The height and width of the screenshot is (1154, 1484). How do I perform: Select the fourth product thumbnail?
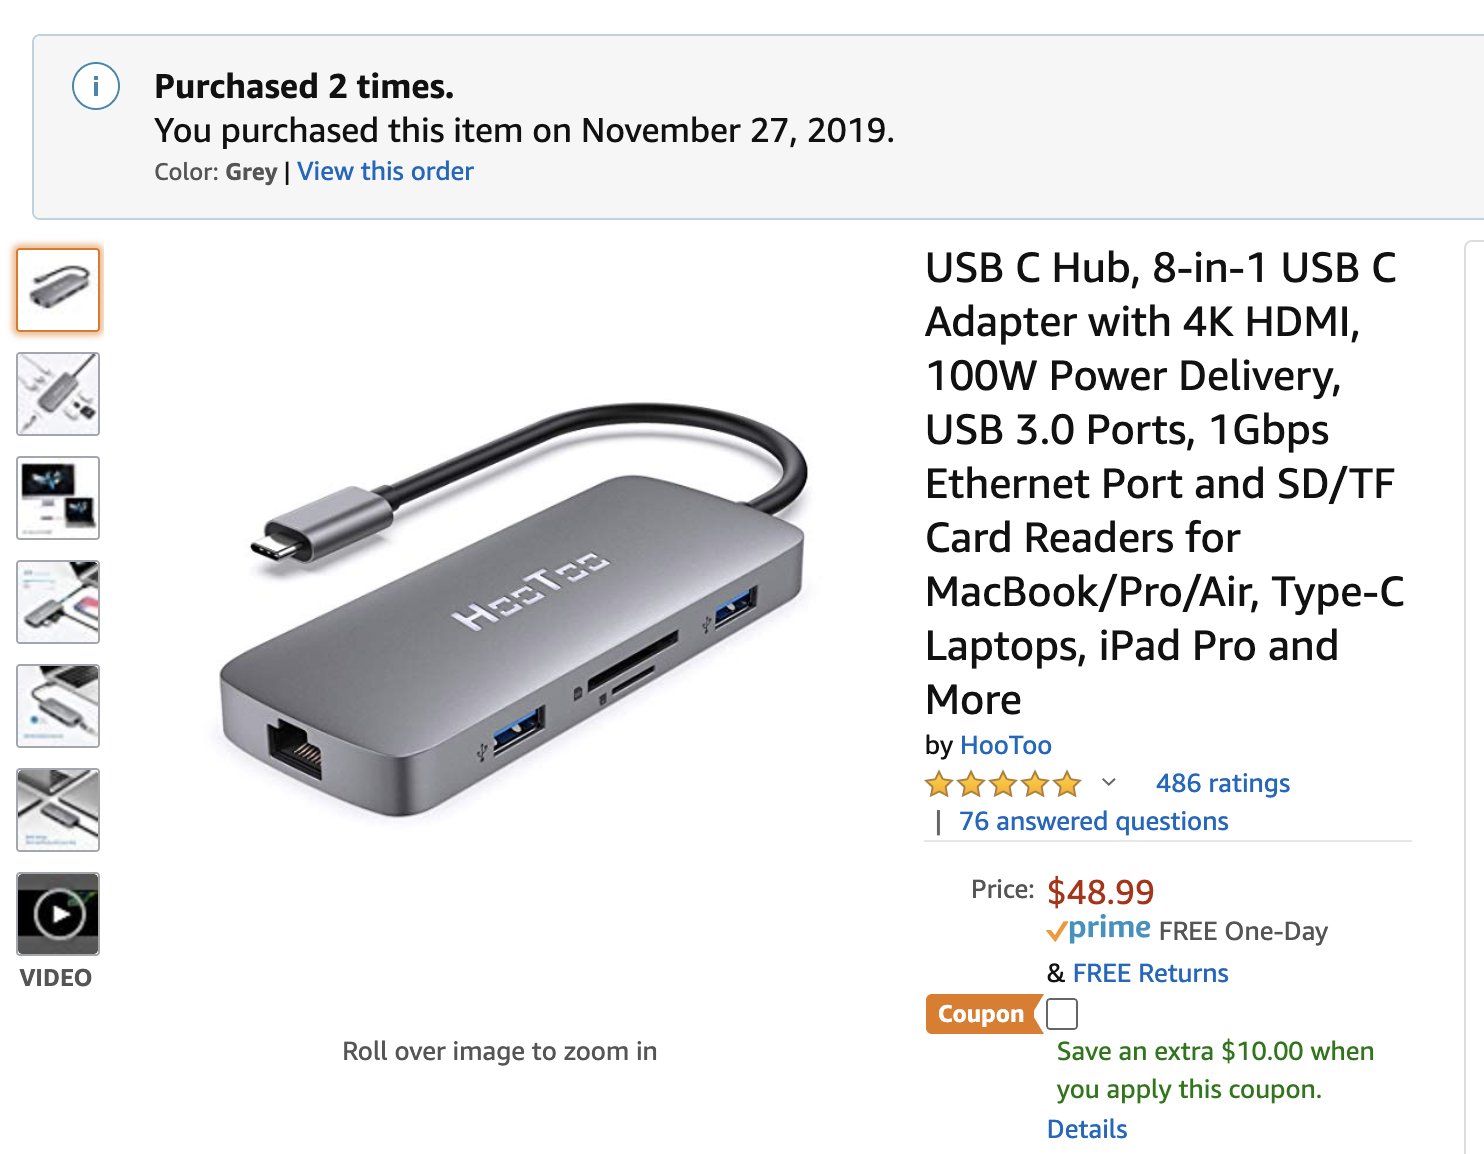click(58, 602)
